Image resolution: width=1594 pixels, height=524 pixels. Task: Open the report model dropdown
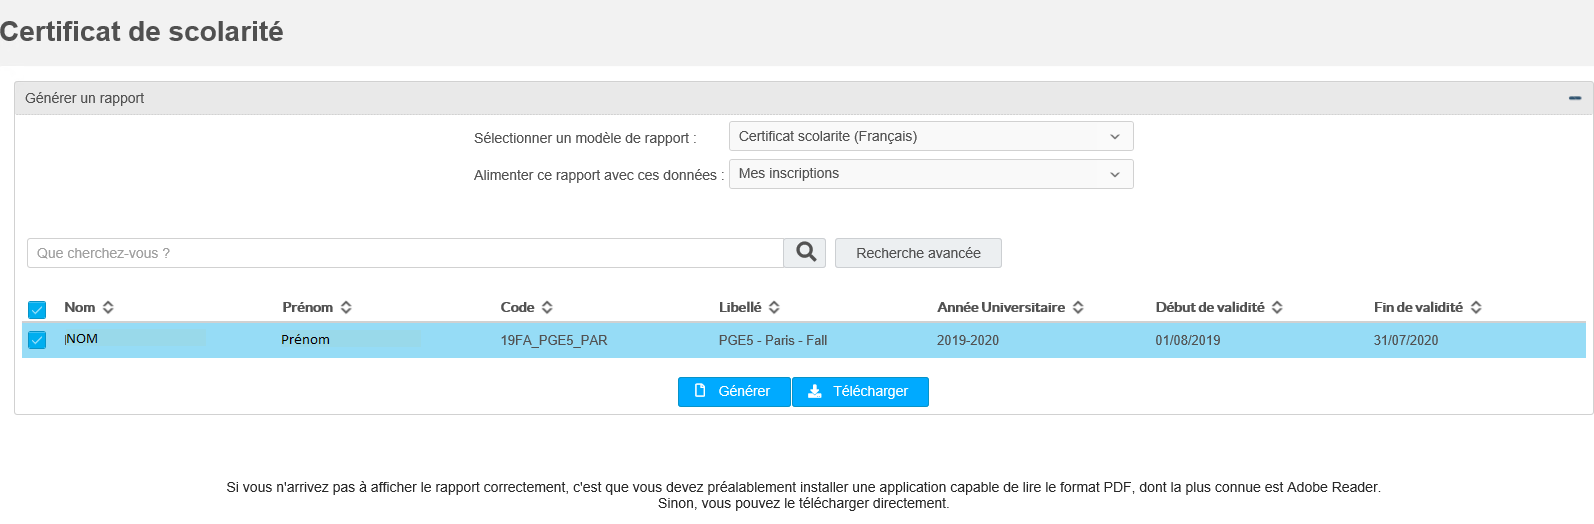pyautogui.click(x=931, y=136)
